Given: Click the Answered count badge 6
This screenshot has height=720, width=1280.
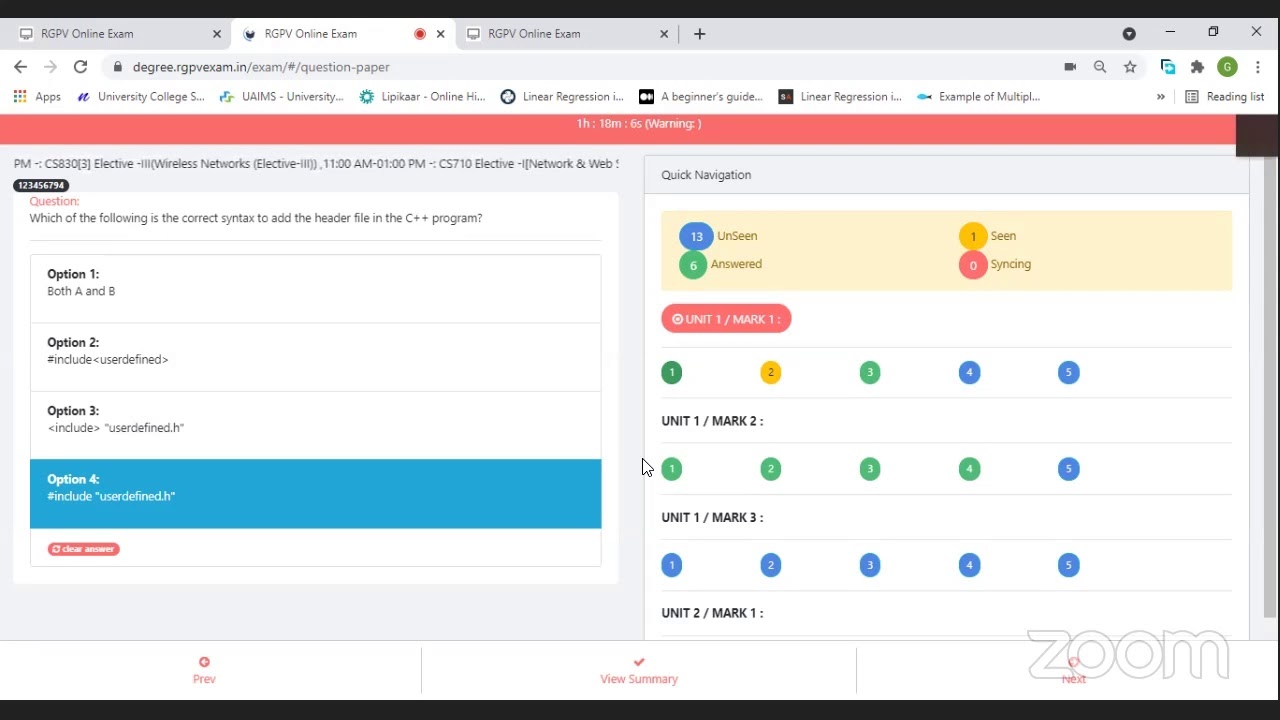Looking at the screenshot, I should pos(693,265).
